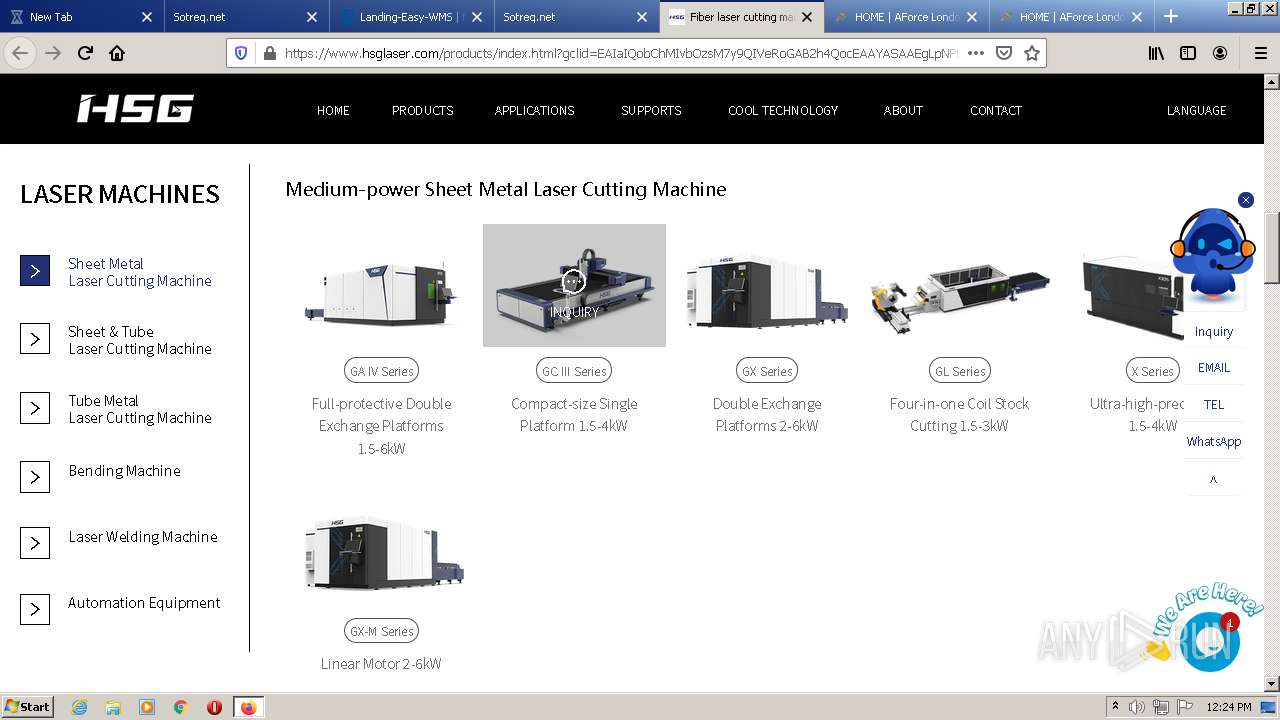The width and height of the screenshot is (1280, 720).
Task: Collapse the side contact panel caret
Action: point(1213,480)
